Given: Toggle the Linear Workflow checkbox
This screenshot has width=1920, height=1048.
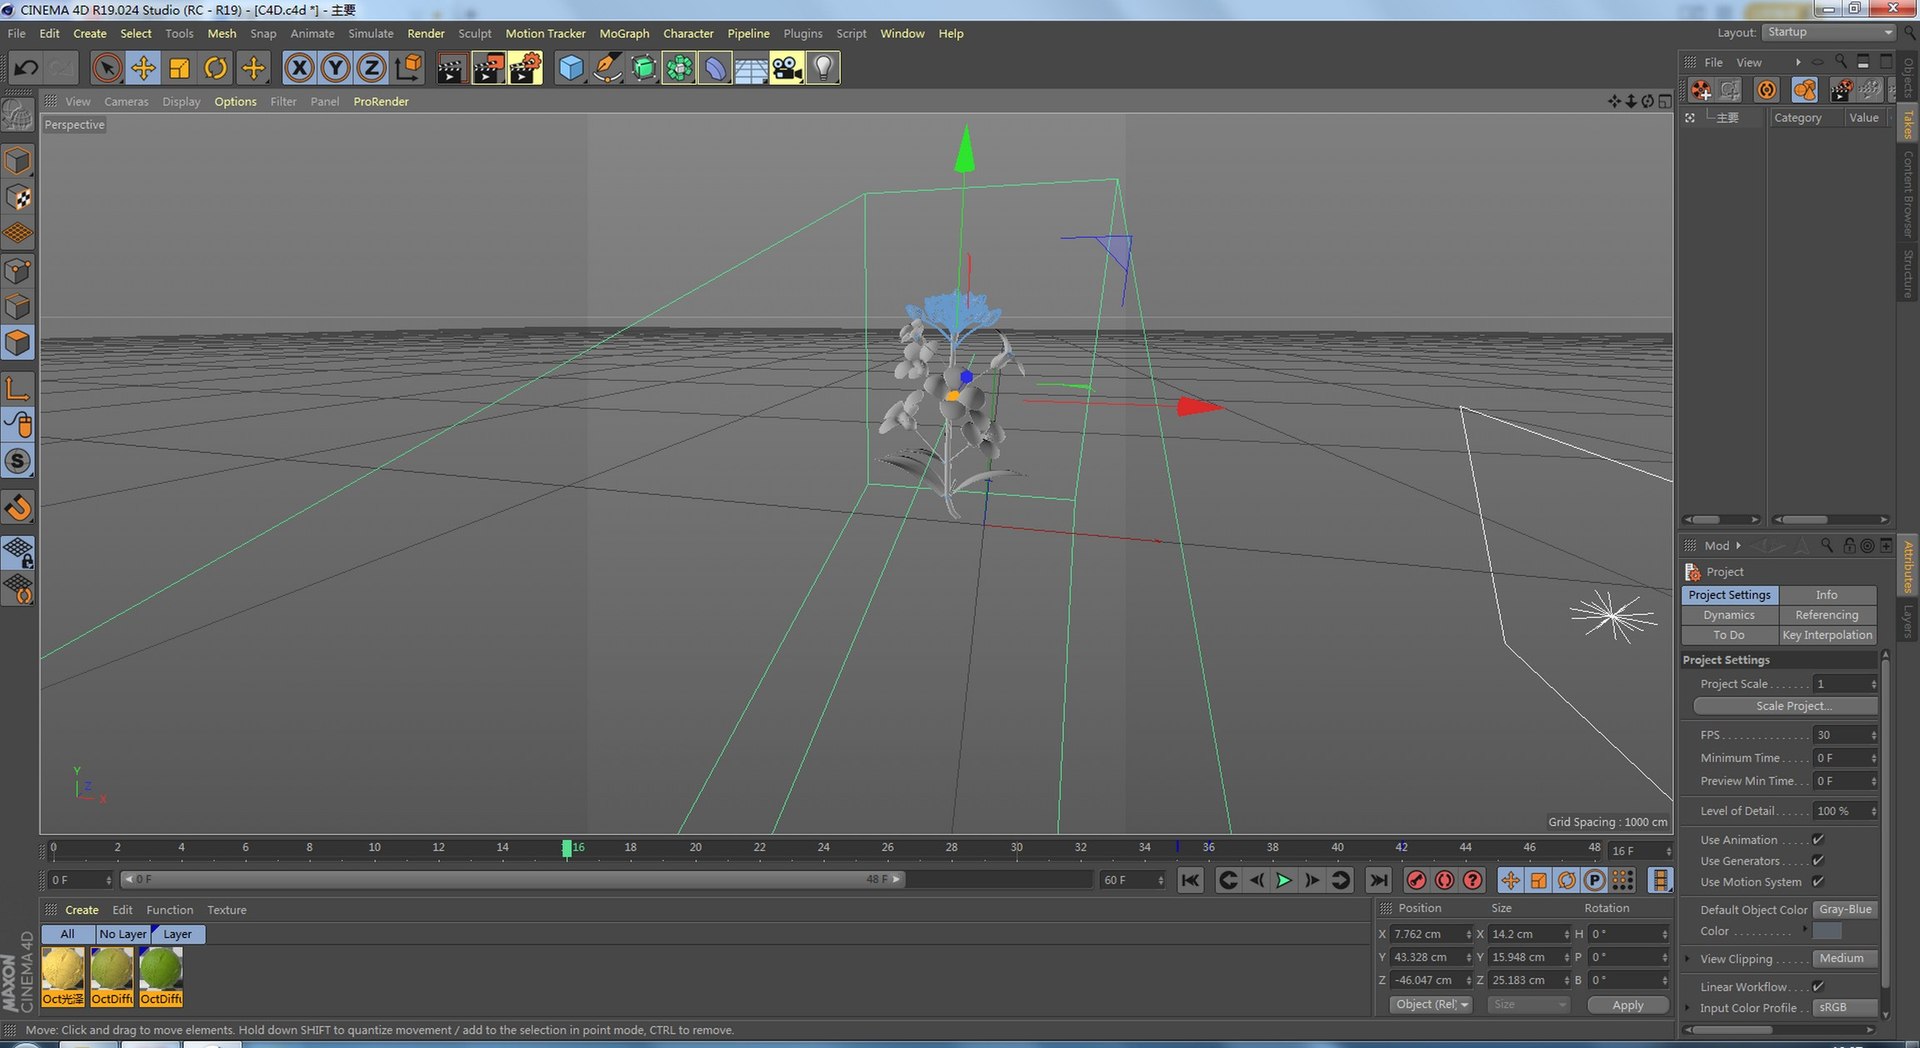Looking at the screenshot, I should (x=1818, y=987).
